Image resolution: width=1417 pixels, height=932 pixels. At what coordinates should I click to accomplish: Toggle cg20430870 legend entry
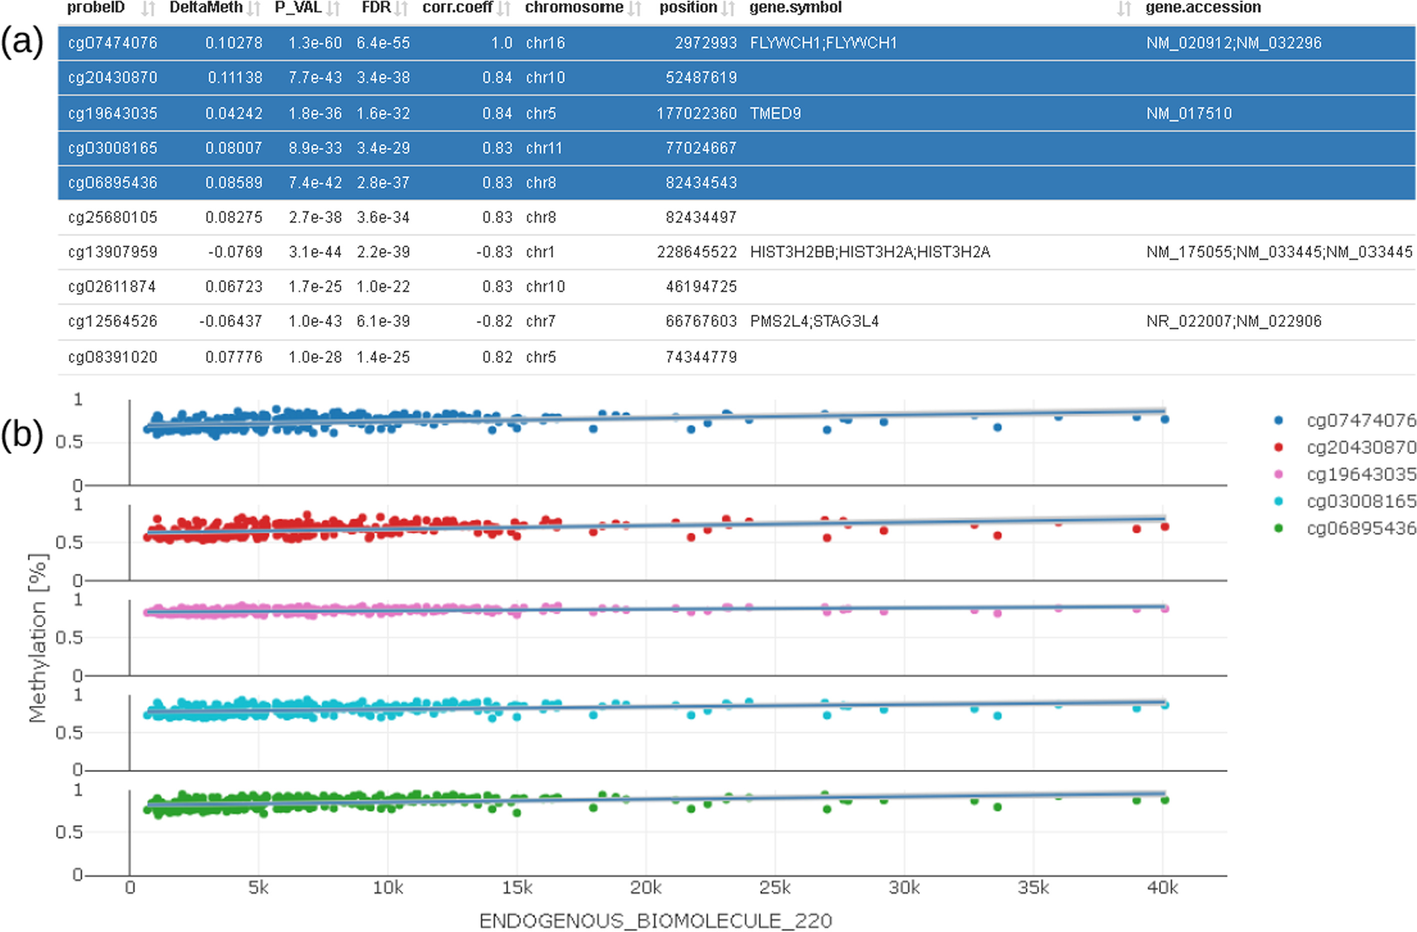coord(1345,447)
